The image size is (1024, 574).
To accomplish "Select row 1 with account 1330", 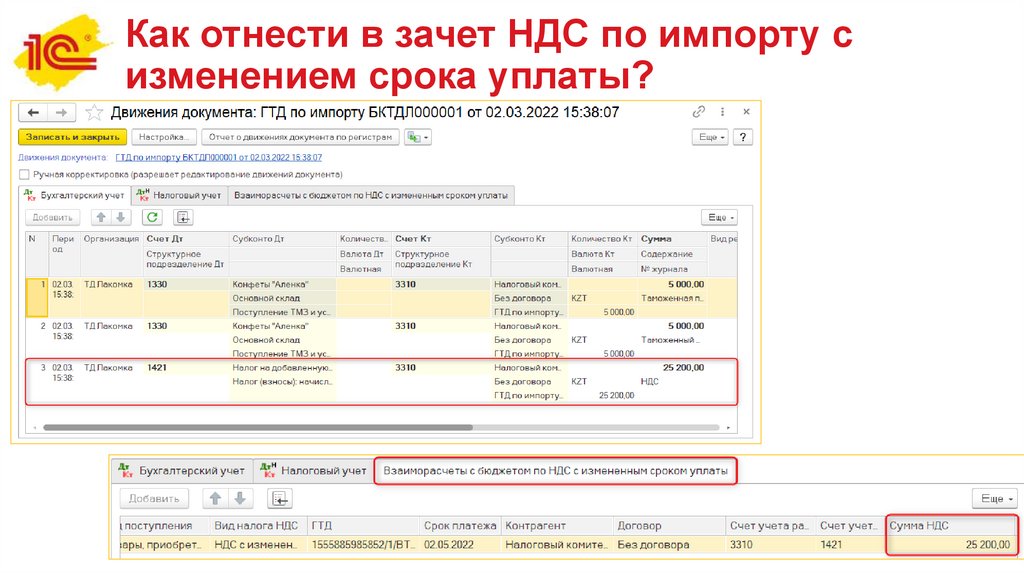I will [381, 298].
